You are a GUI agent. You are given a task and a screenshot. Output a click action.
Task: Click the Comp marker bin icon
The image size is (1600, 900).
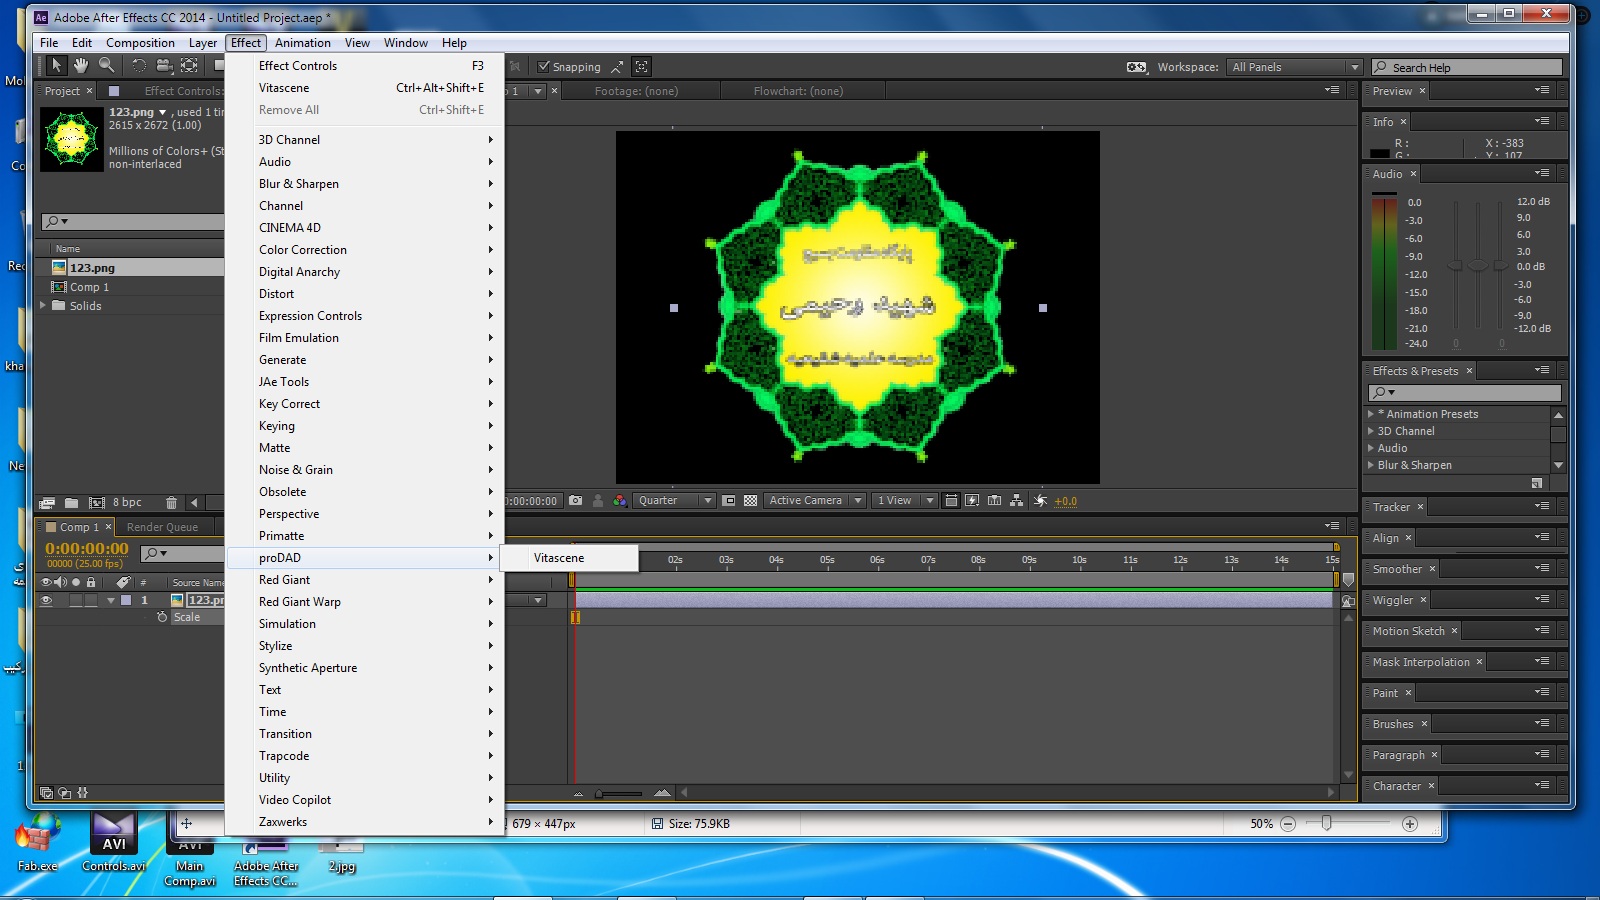coord(1348,579)
